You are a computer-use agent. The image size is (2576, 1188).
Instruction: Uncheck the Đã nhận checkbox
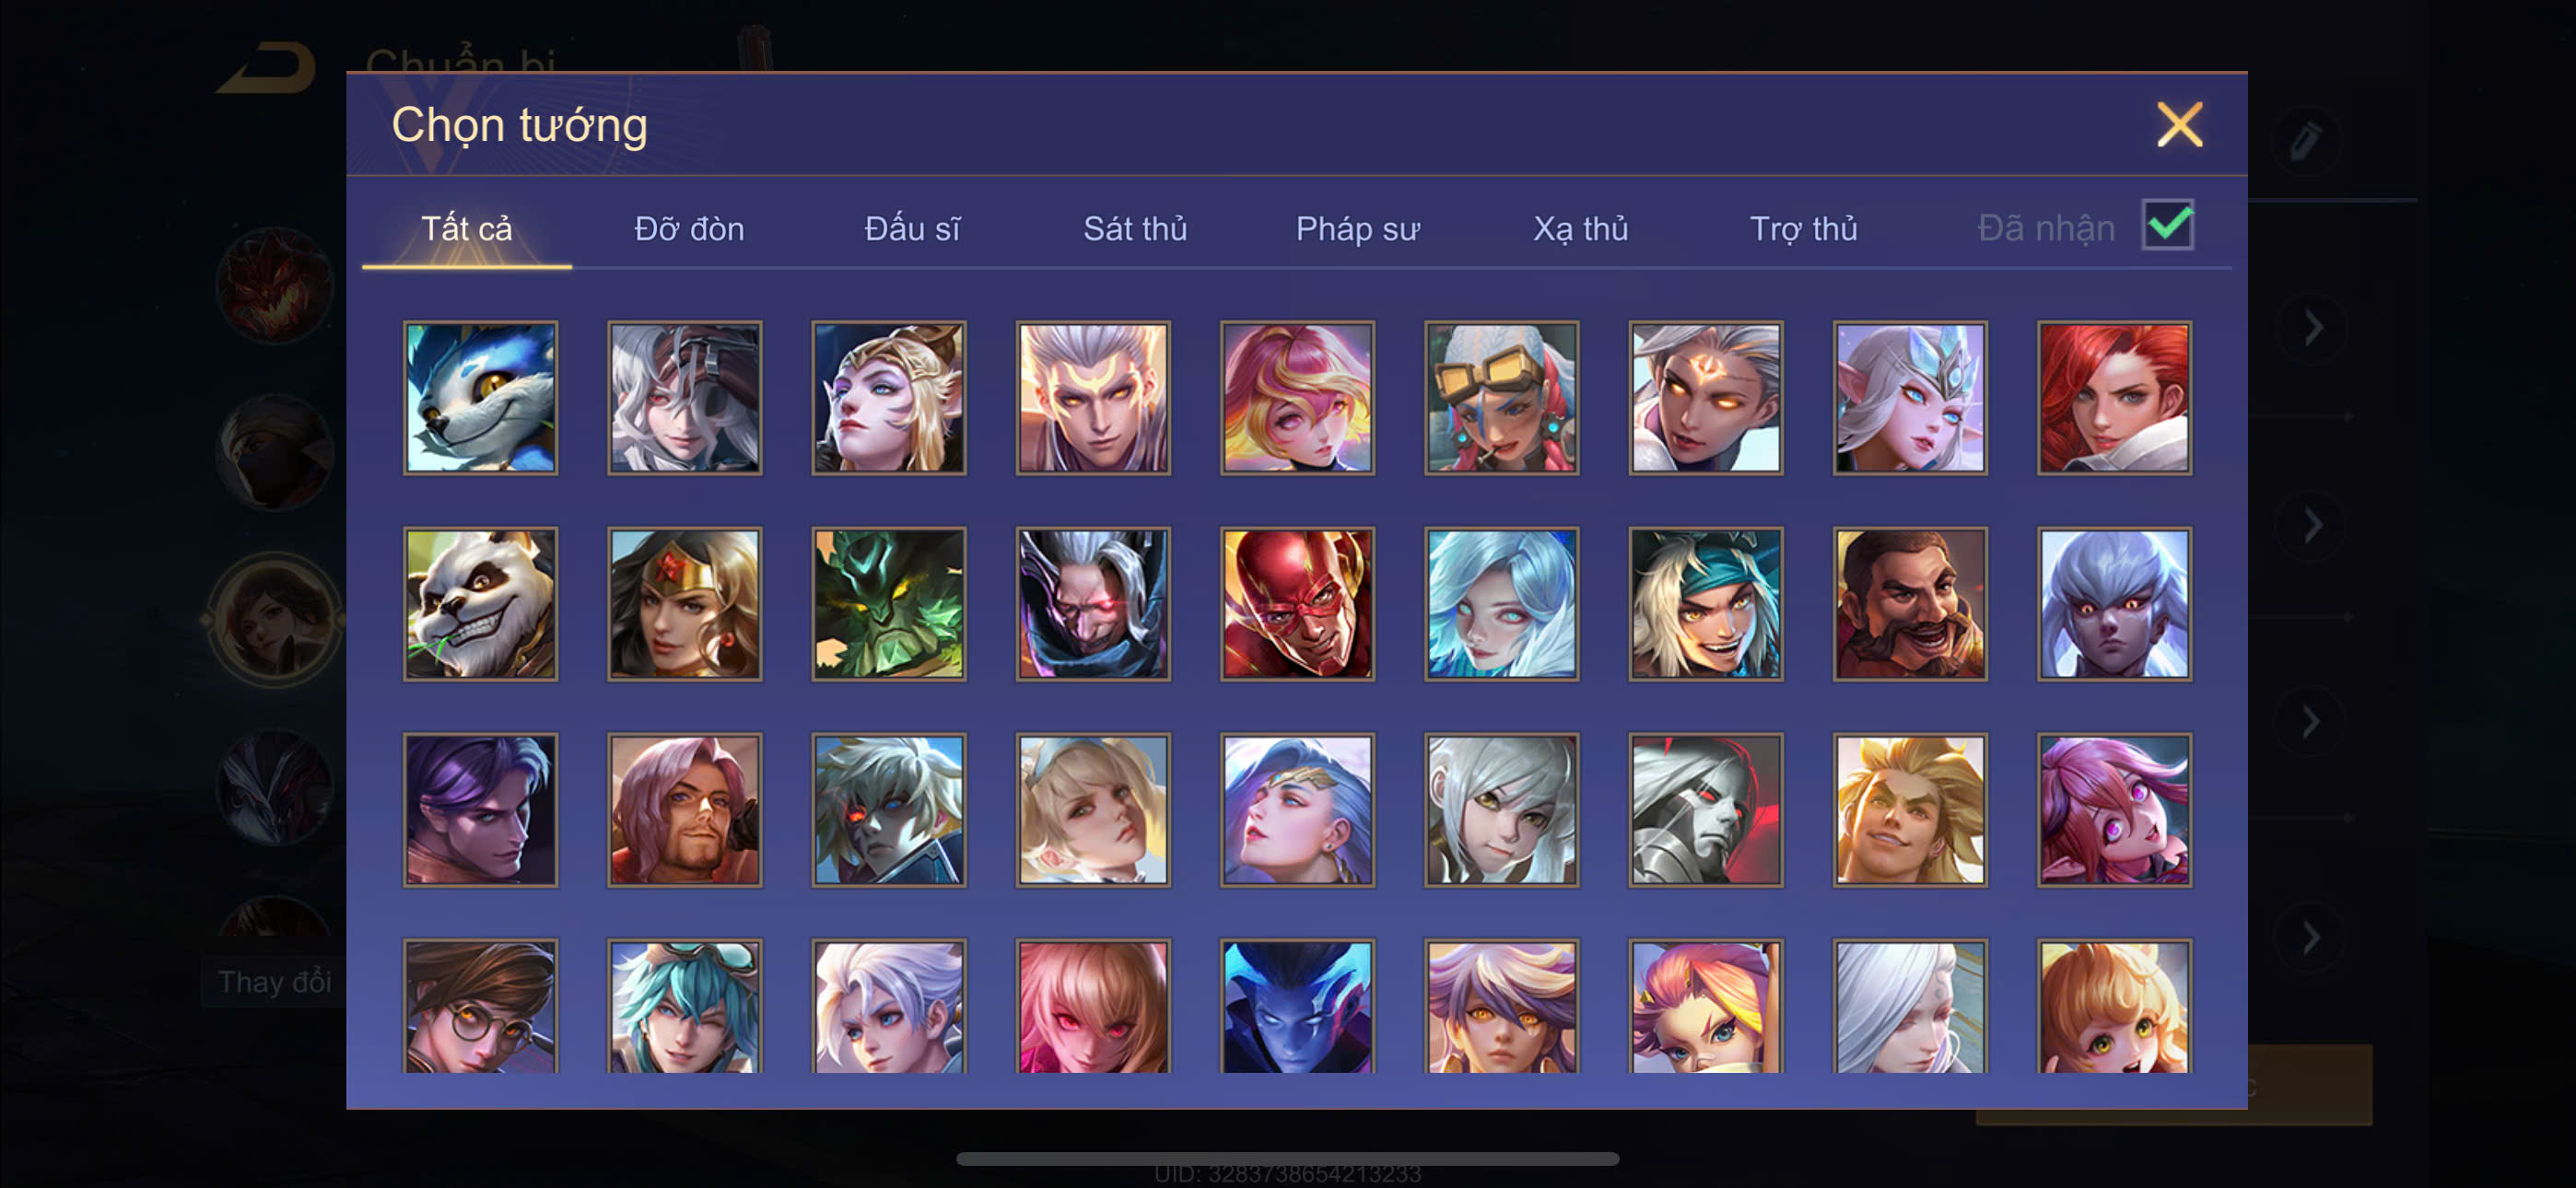(2167, 224)
